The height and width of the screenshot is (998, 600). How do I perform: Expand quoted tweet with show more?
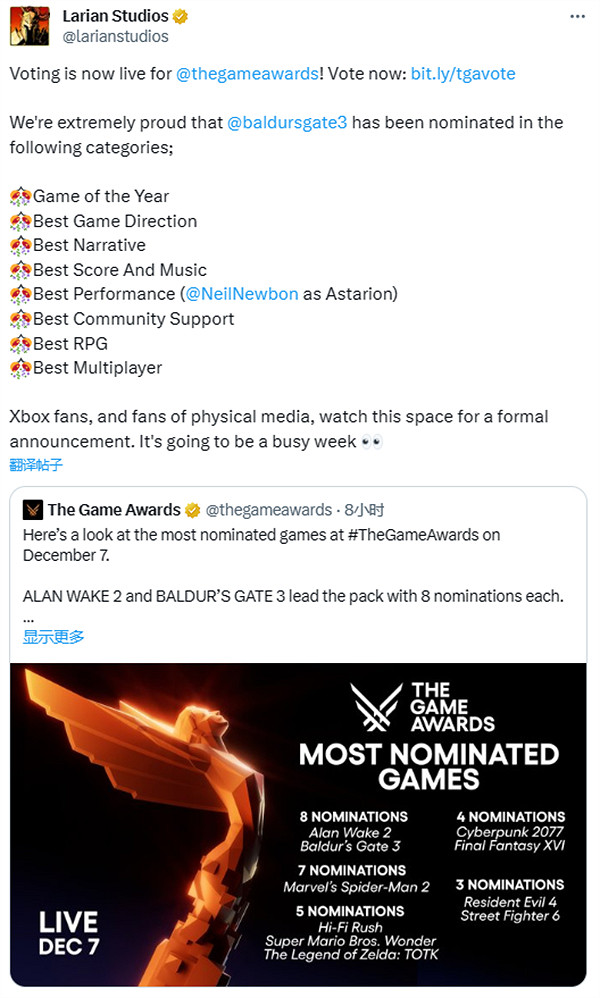coord(53,637)
